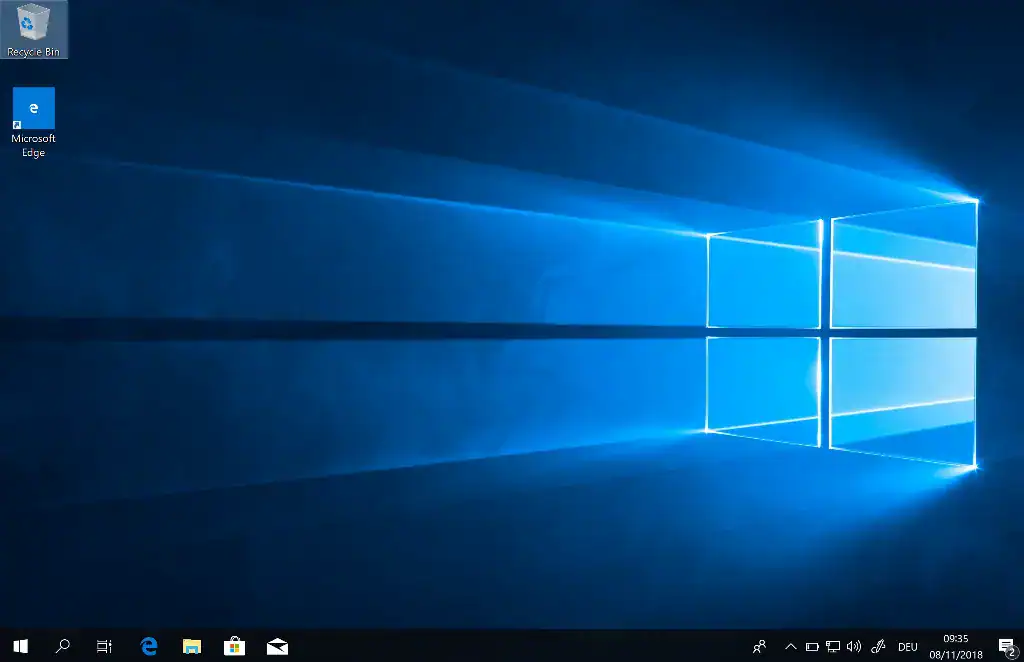
Task: Open the Windows Ink Workspace pen icon
Action: pos(878,646)
